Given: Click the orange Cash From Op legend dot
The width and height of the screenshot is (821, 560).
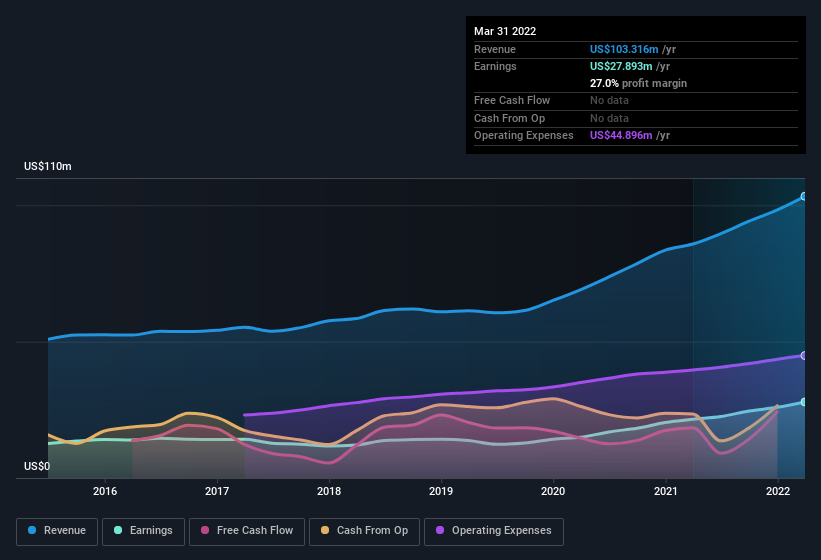Looking at the screenshot, I should pyautogui.click(x=325, y=530).
